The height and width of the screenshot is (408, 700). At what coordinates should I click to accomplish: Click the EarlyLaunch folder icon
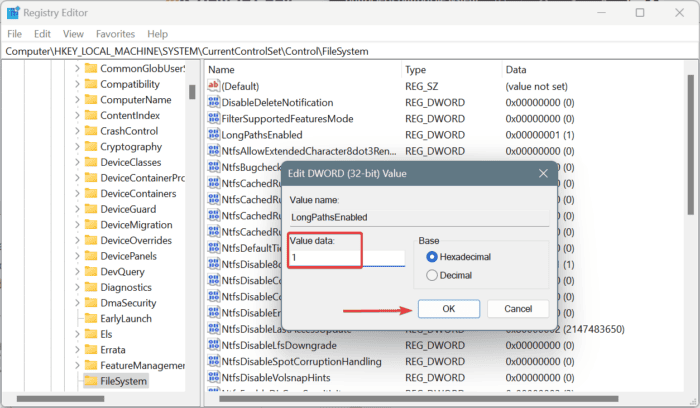(91, 318)
